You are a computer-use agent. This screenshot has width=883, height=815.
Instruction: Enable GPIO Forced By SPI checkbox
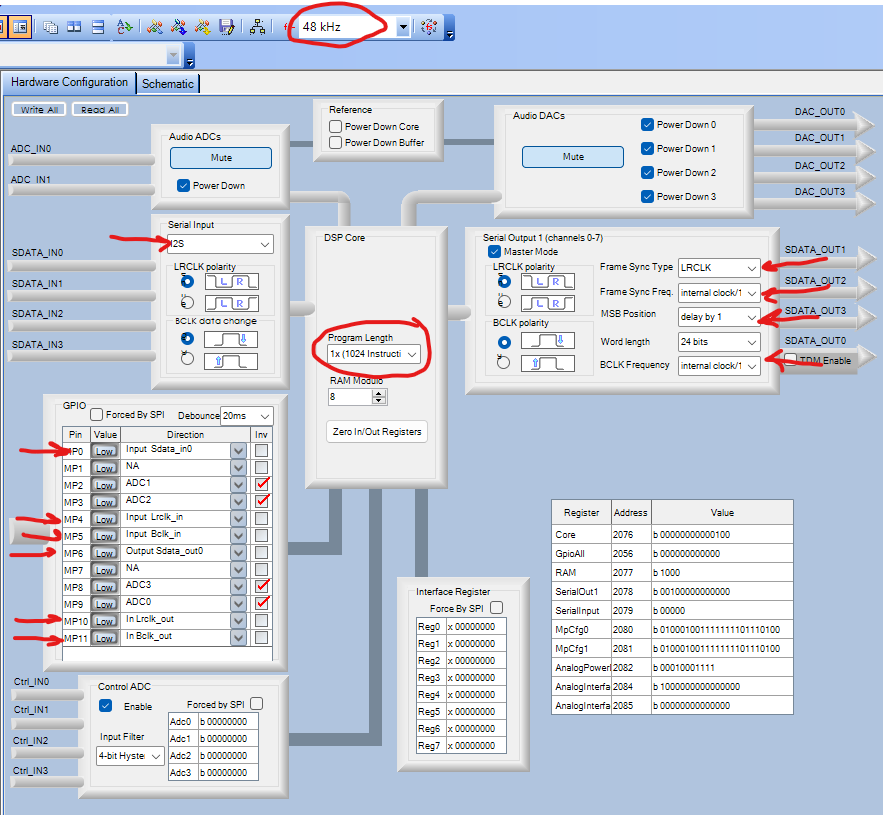tap(96, 415)
